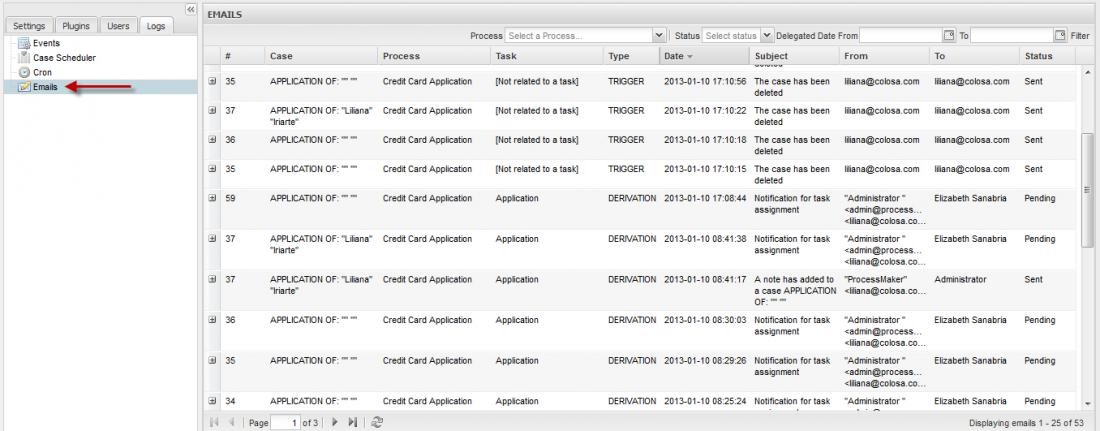Switch to the Settings tab
Viewport: 1100px width, 431px height.
pyautogui.click(x=28, y=26)
